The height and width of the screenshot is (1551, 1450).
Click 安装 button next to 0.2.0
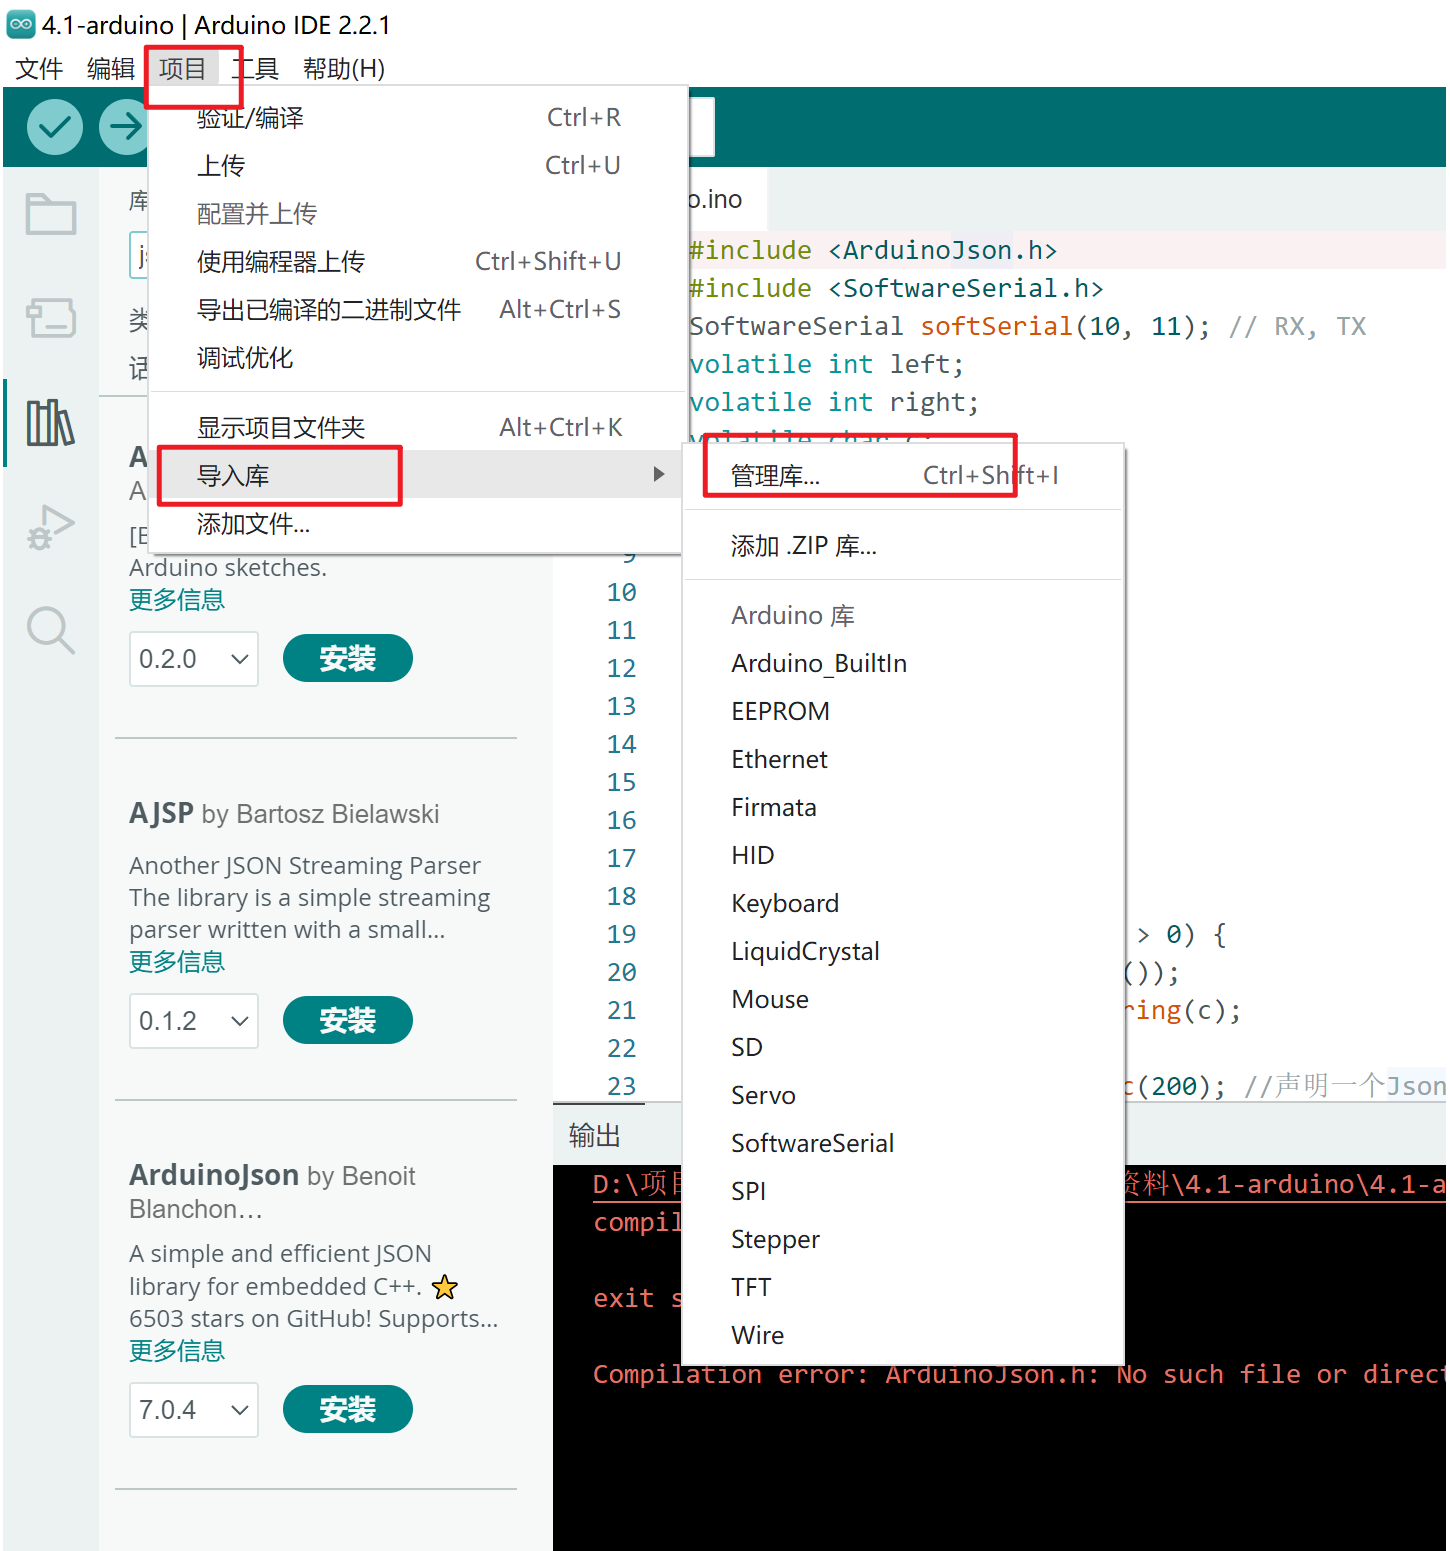[348, 658]
